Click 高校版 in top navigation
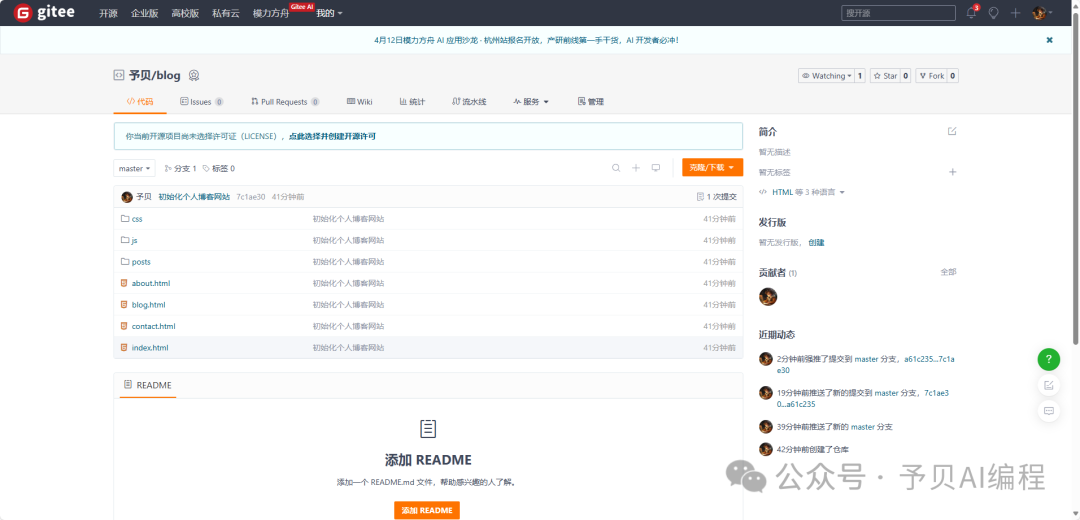 pyautogui.click(x=185, y=13)
